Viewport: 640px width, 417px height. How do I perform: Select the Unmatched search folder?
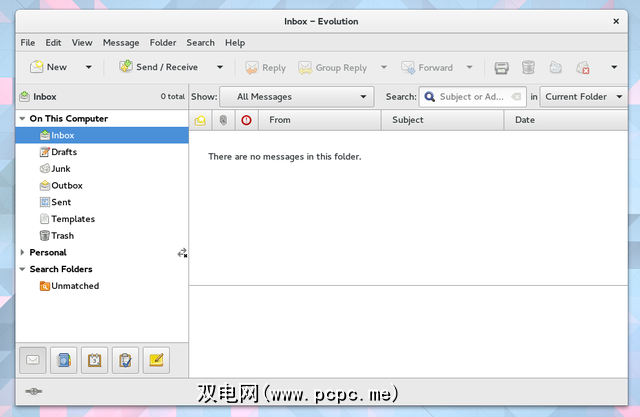coord(102,286)
